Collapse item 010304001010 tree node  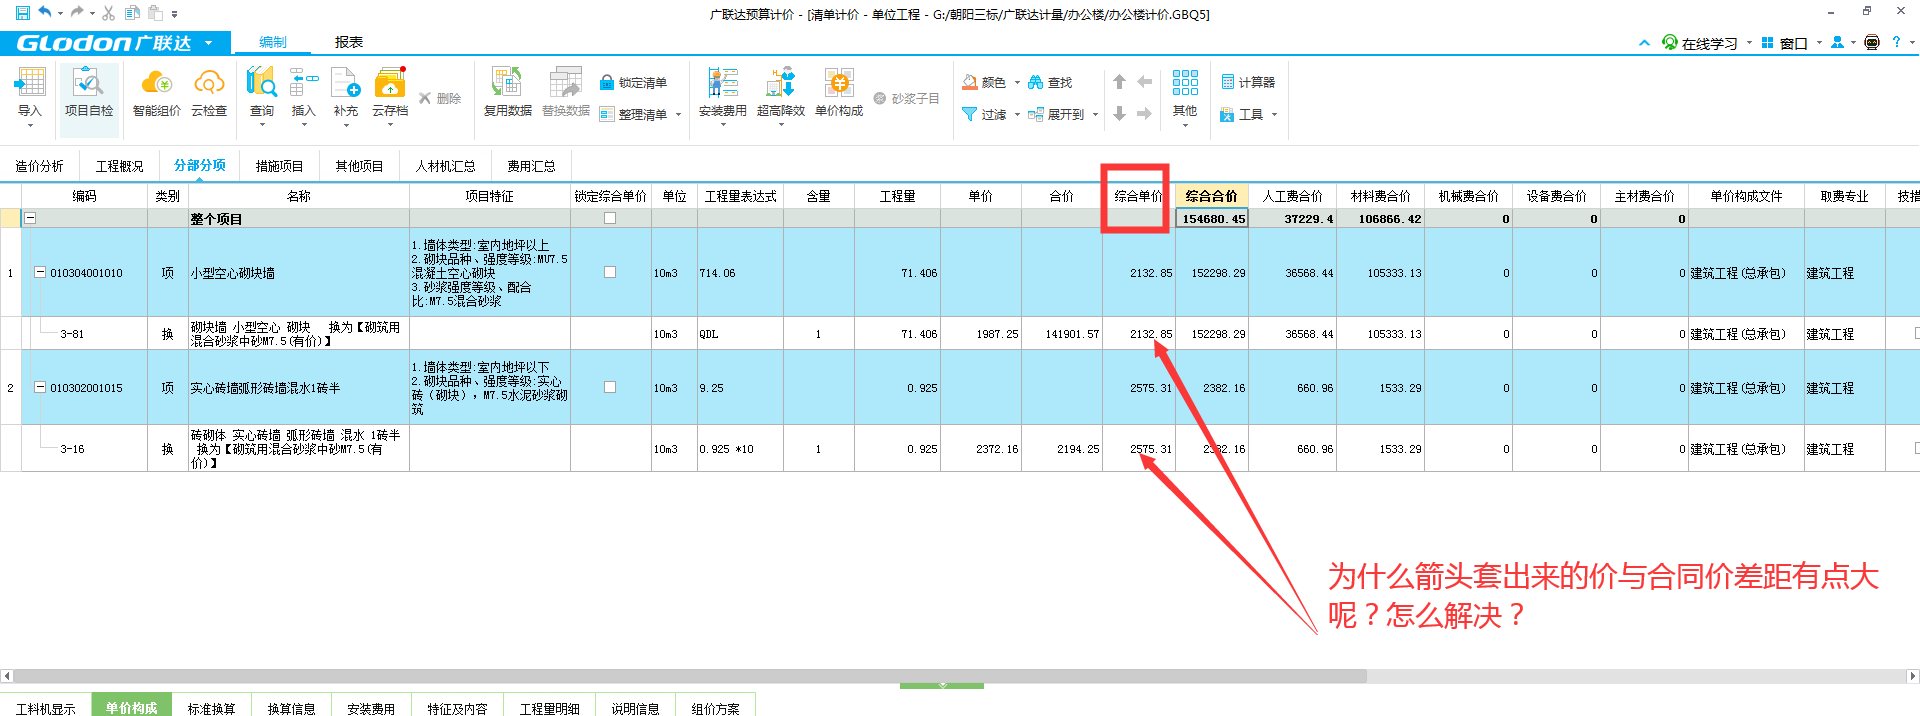pyautogui.click(x=40, y=272)
